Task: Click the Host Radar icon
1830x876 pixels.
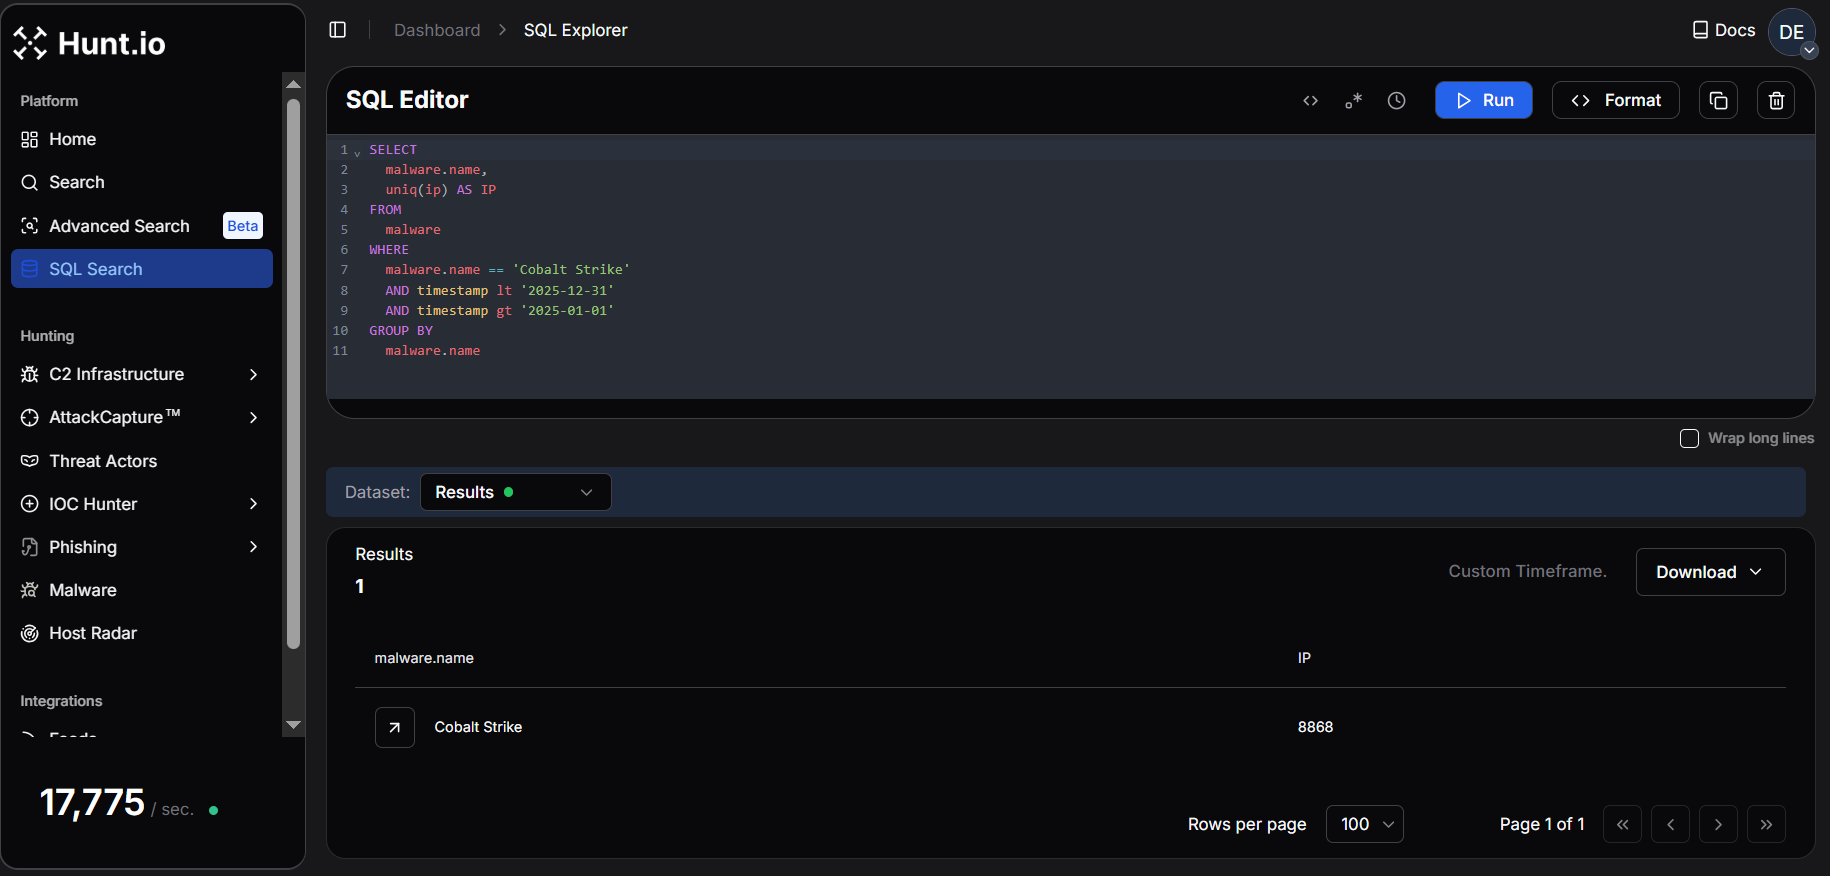Action: click(x=30, y=633)
